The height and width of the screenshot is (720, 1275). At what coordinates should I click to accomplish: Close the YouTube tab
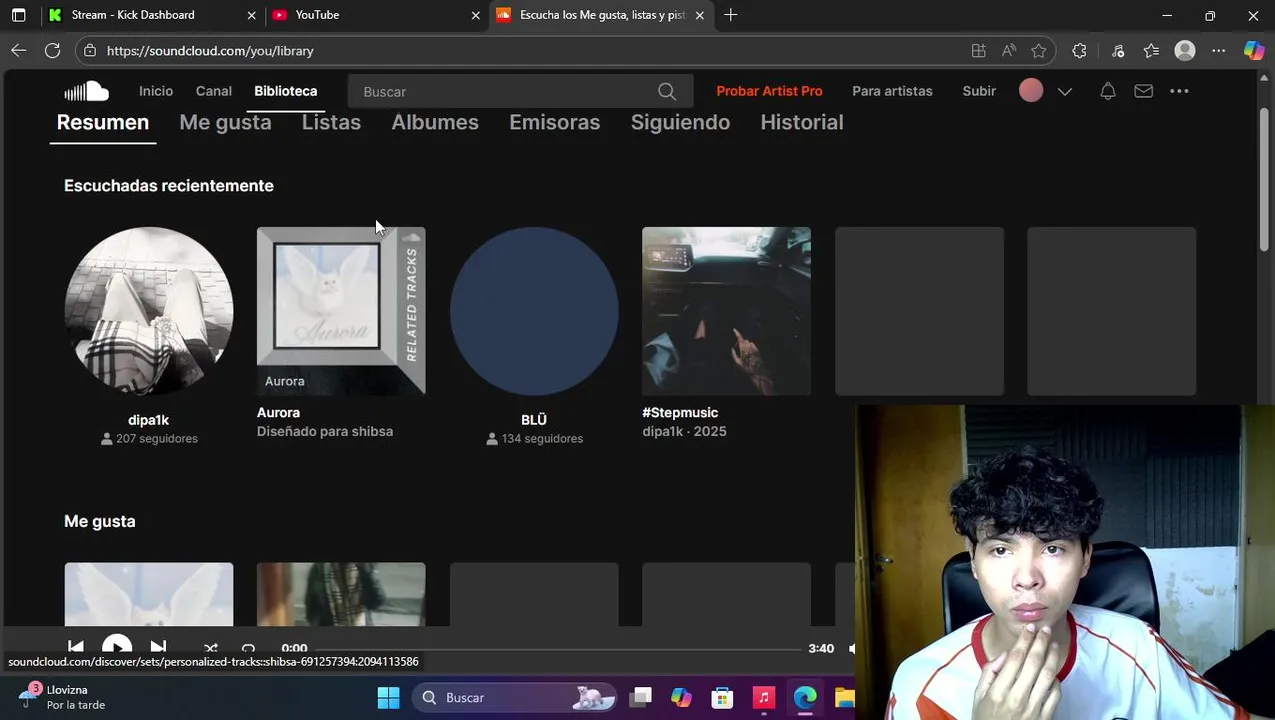pyautogui.click(x=476, y=15)
